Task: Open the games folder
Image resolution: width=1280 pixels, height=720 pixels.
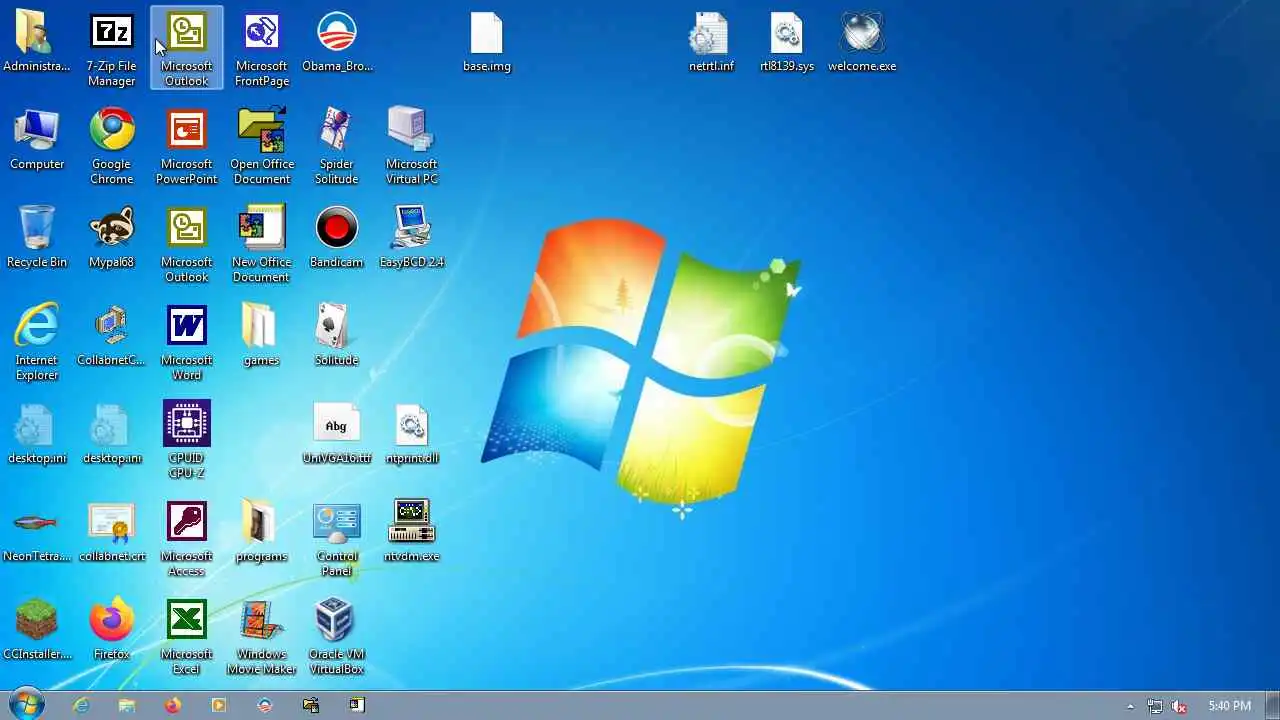Action: 261,336
